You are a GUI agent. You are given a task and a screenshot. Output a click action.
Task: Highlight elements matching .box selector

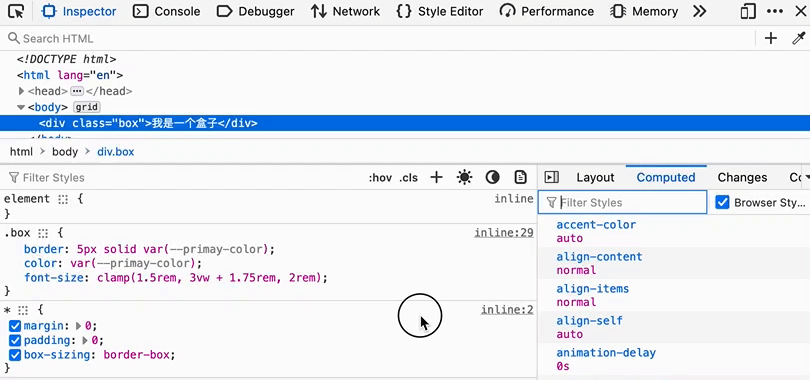tap(43, 233)
